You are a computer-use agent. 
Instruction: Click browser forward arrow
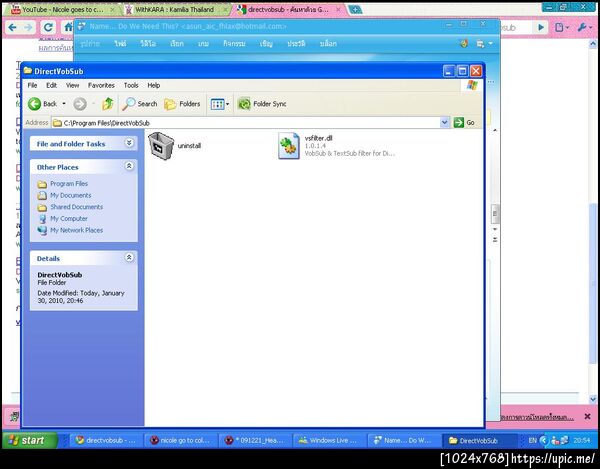(x=28, y=27)
